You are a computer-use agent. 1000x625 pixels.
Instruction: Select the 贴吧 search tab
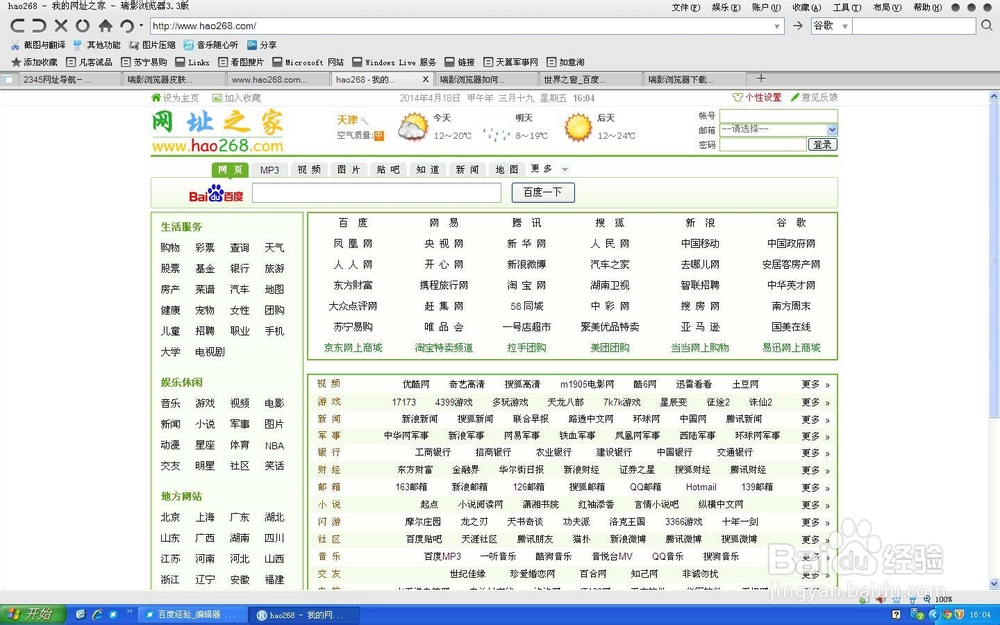388,170
